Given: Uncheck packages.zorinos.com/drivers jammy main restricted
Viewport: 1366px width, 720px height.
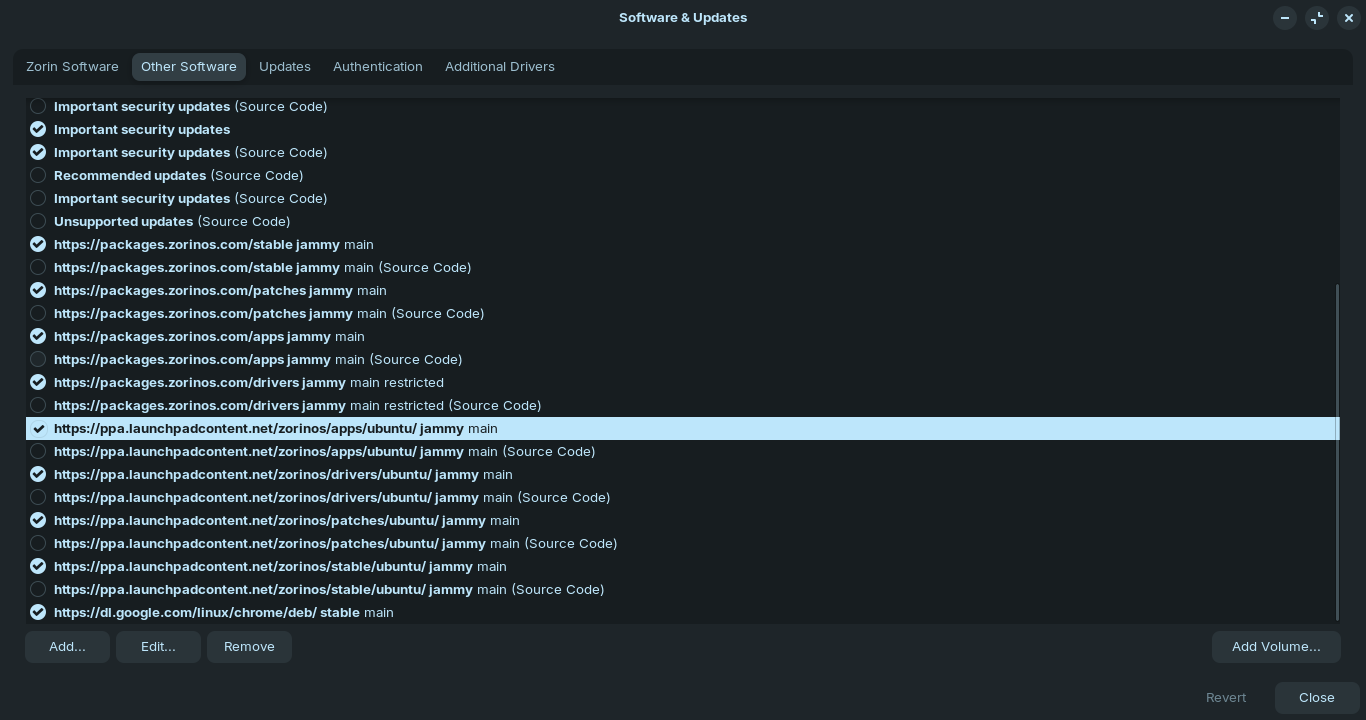Looking at the screenshot, I should click(38, 382).
